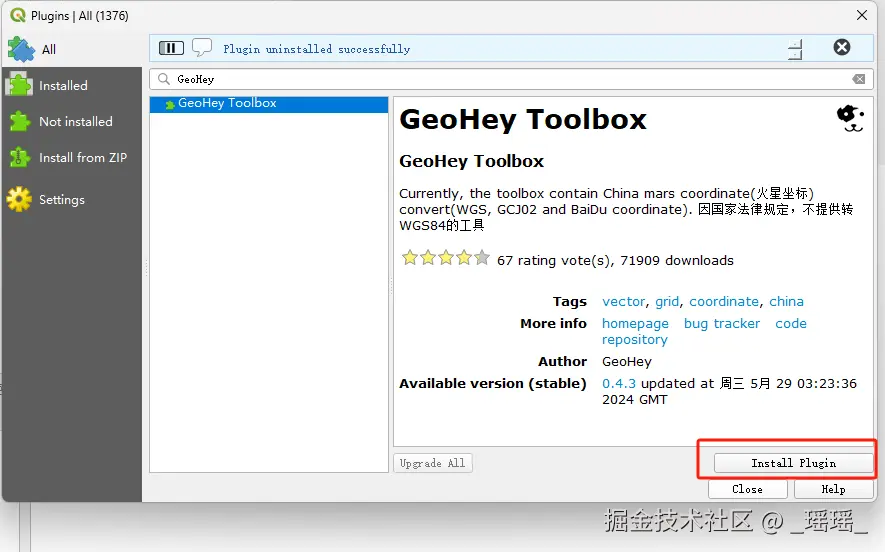
Task: Close the plugin uninstalled message bar
Action: 842,47
